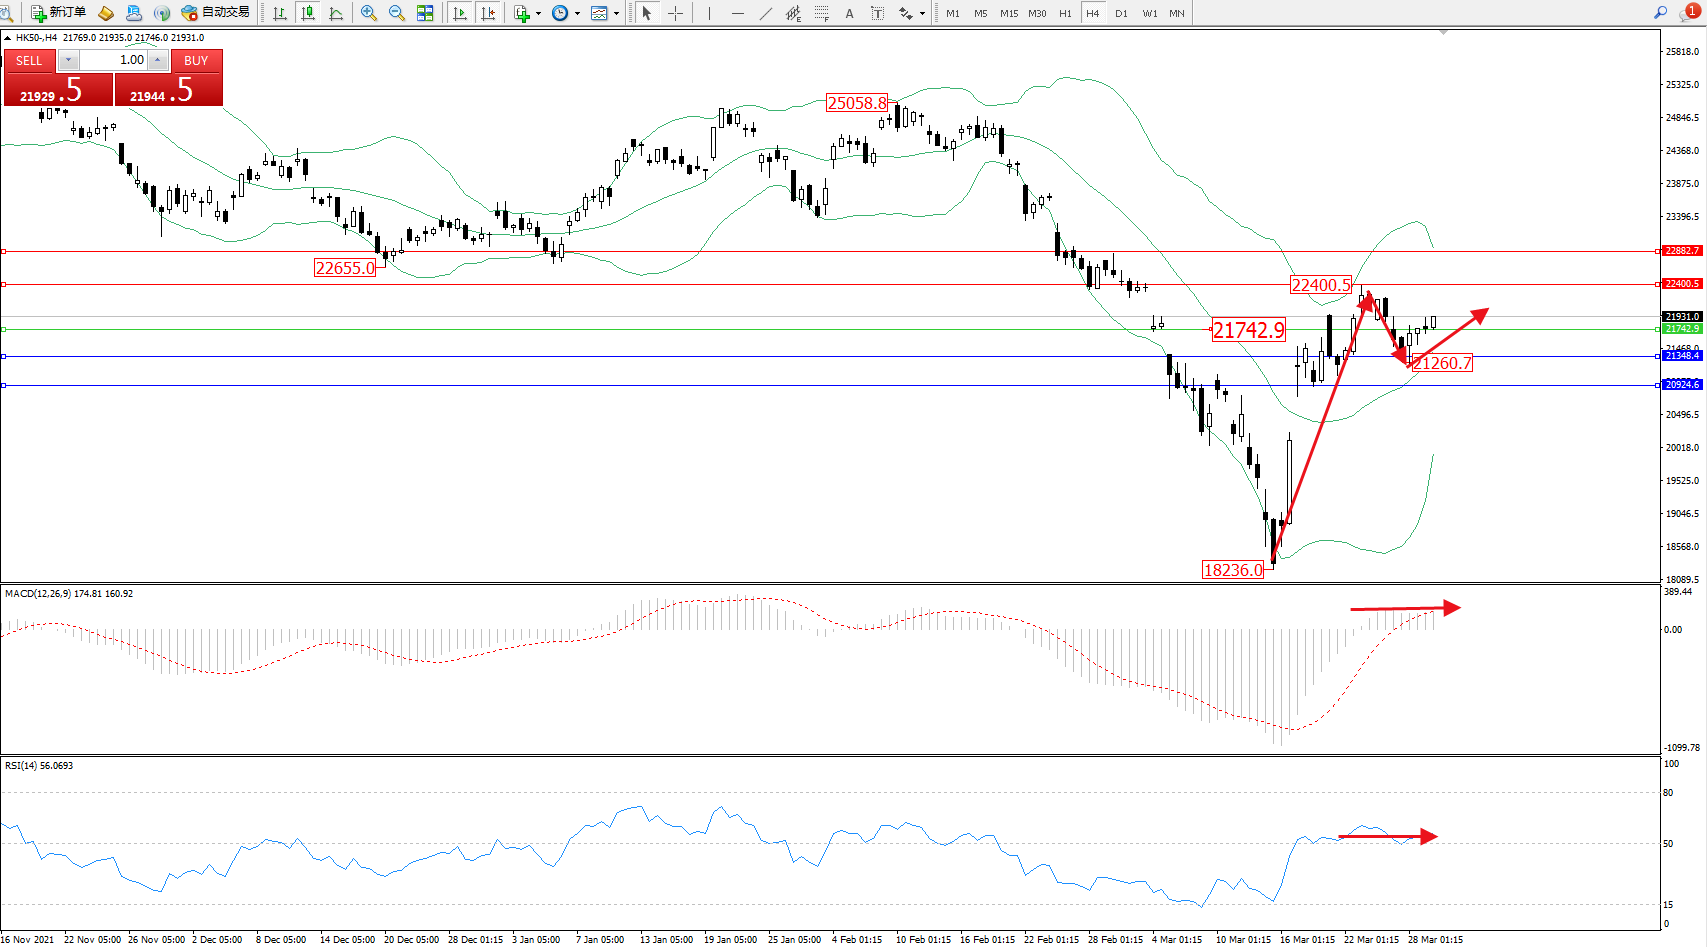The image size is (1707, 947).
Task: Click the red SELL button
Action: (x=29, y=61)
